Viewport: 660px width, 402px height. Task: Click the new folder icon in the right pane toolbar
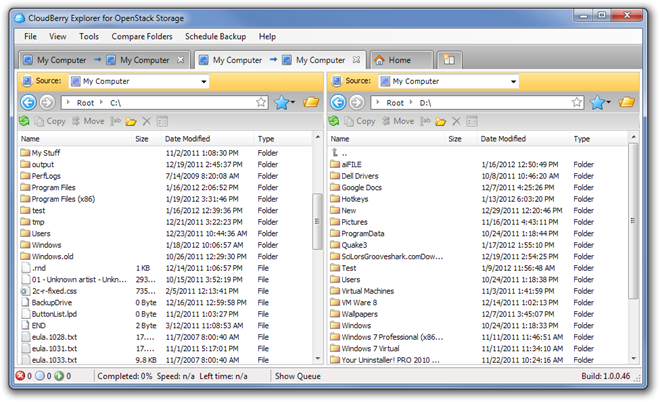pos(441,122)
